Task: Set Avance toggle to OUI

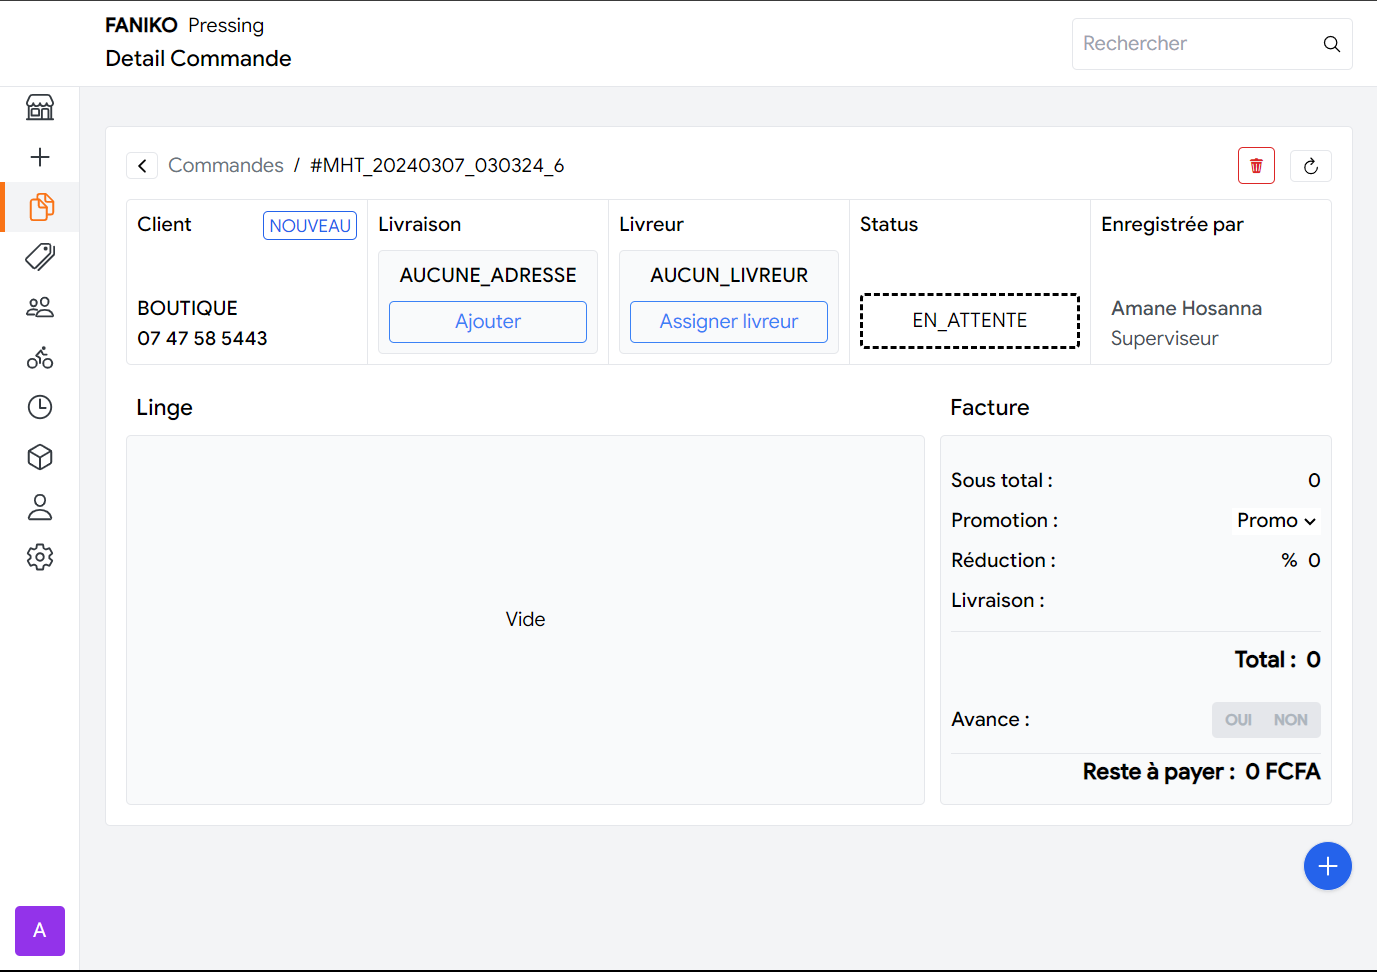Action: pos(1238,720)
